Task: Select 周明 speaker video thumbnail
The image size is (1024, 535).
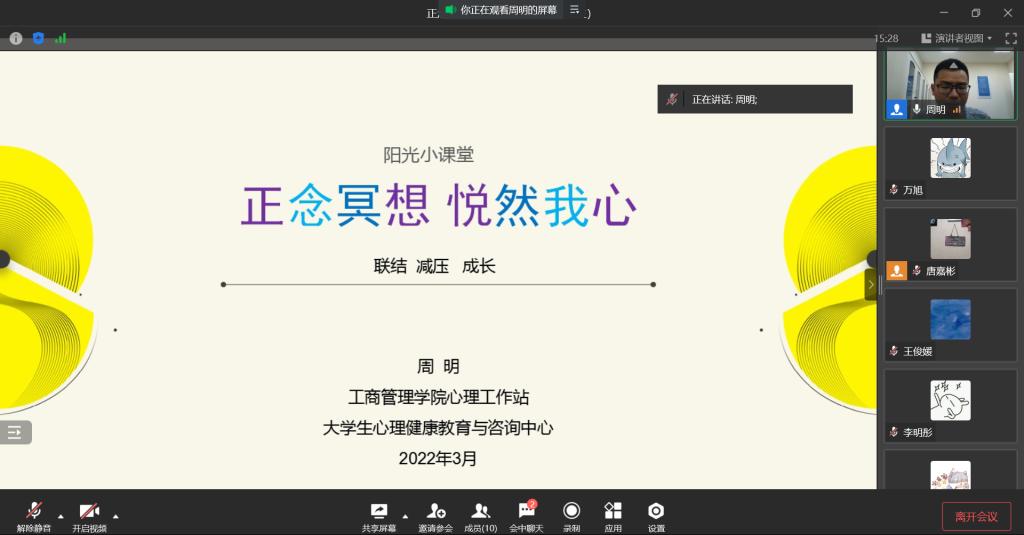Action: [x=950, y=85]
